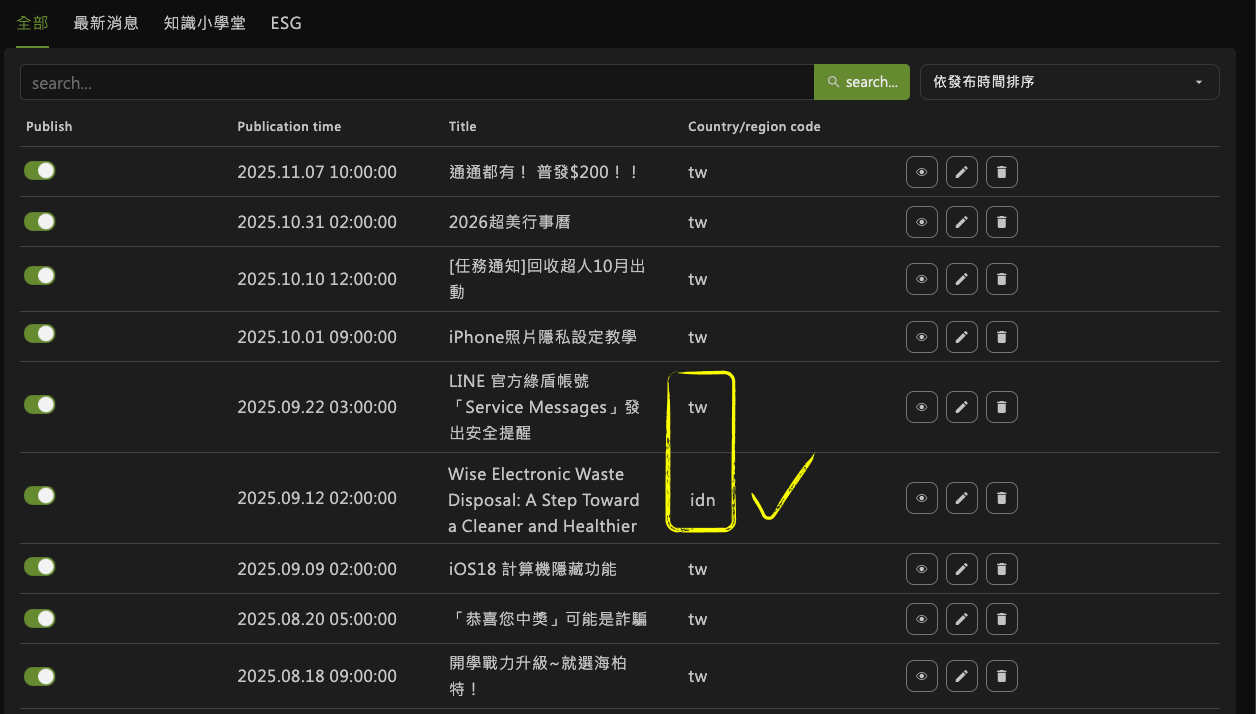Unpublish Wise Electronic Waste Disposal article
The image size is (1256, 714).
40,495
